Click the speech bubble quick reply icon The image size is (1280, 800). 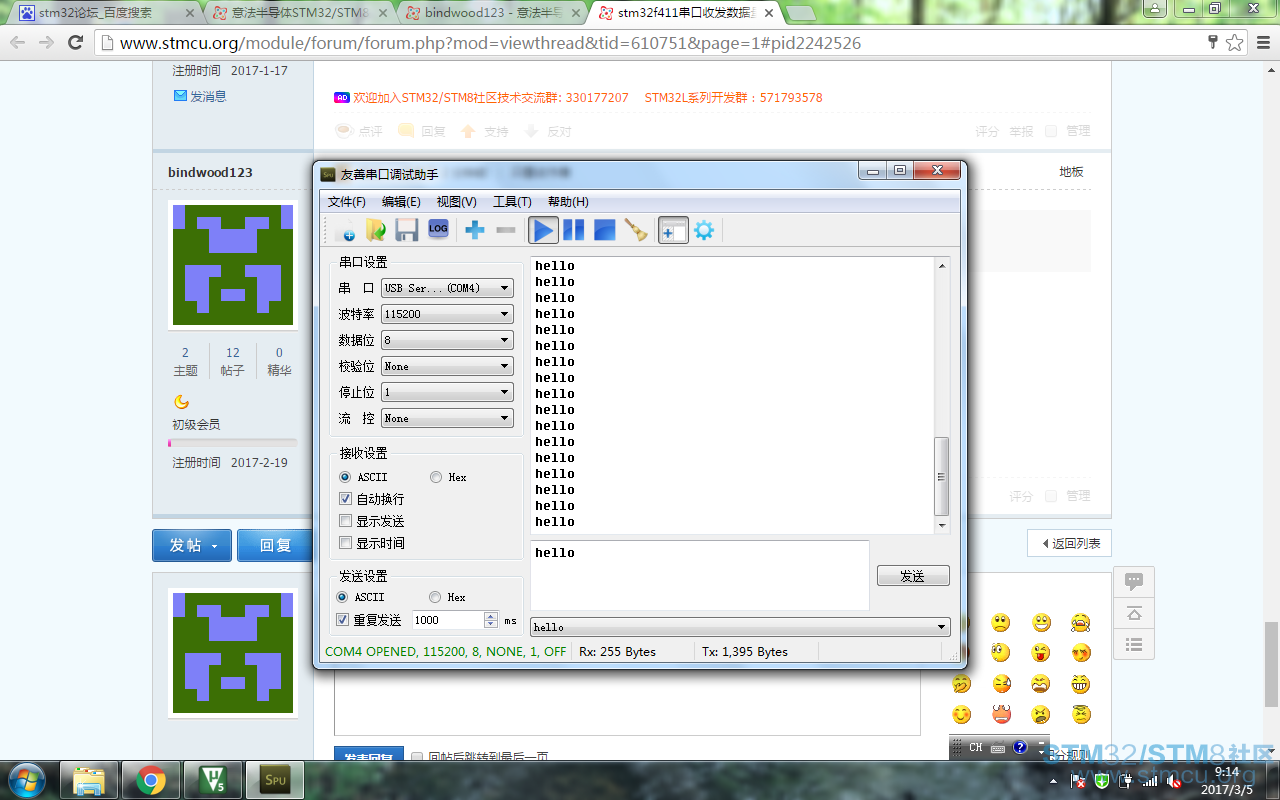[1134, 581]
